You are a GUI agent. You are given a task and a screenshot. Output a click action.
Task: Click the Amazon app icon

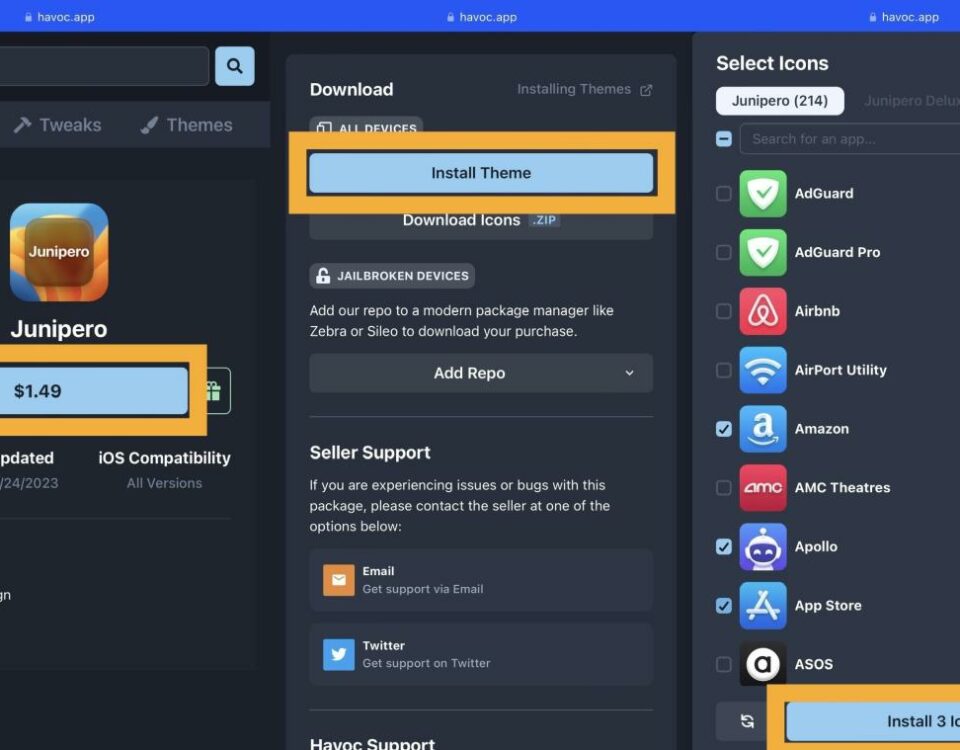tap(763, 429)
